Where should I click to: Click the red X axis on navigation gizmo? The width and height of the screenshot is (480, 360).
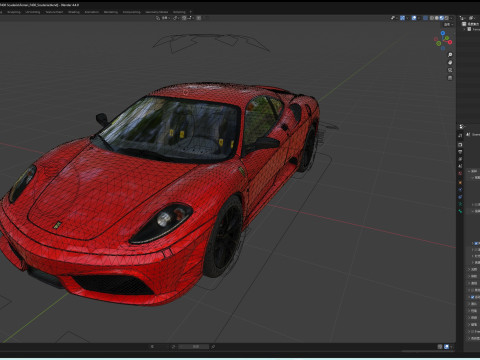click(450, 42)
